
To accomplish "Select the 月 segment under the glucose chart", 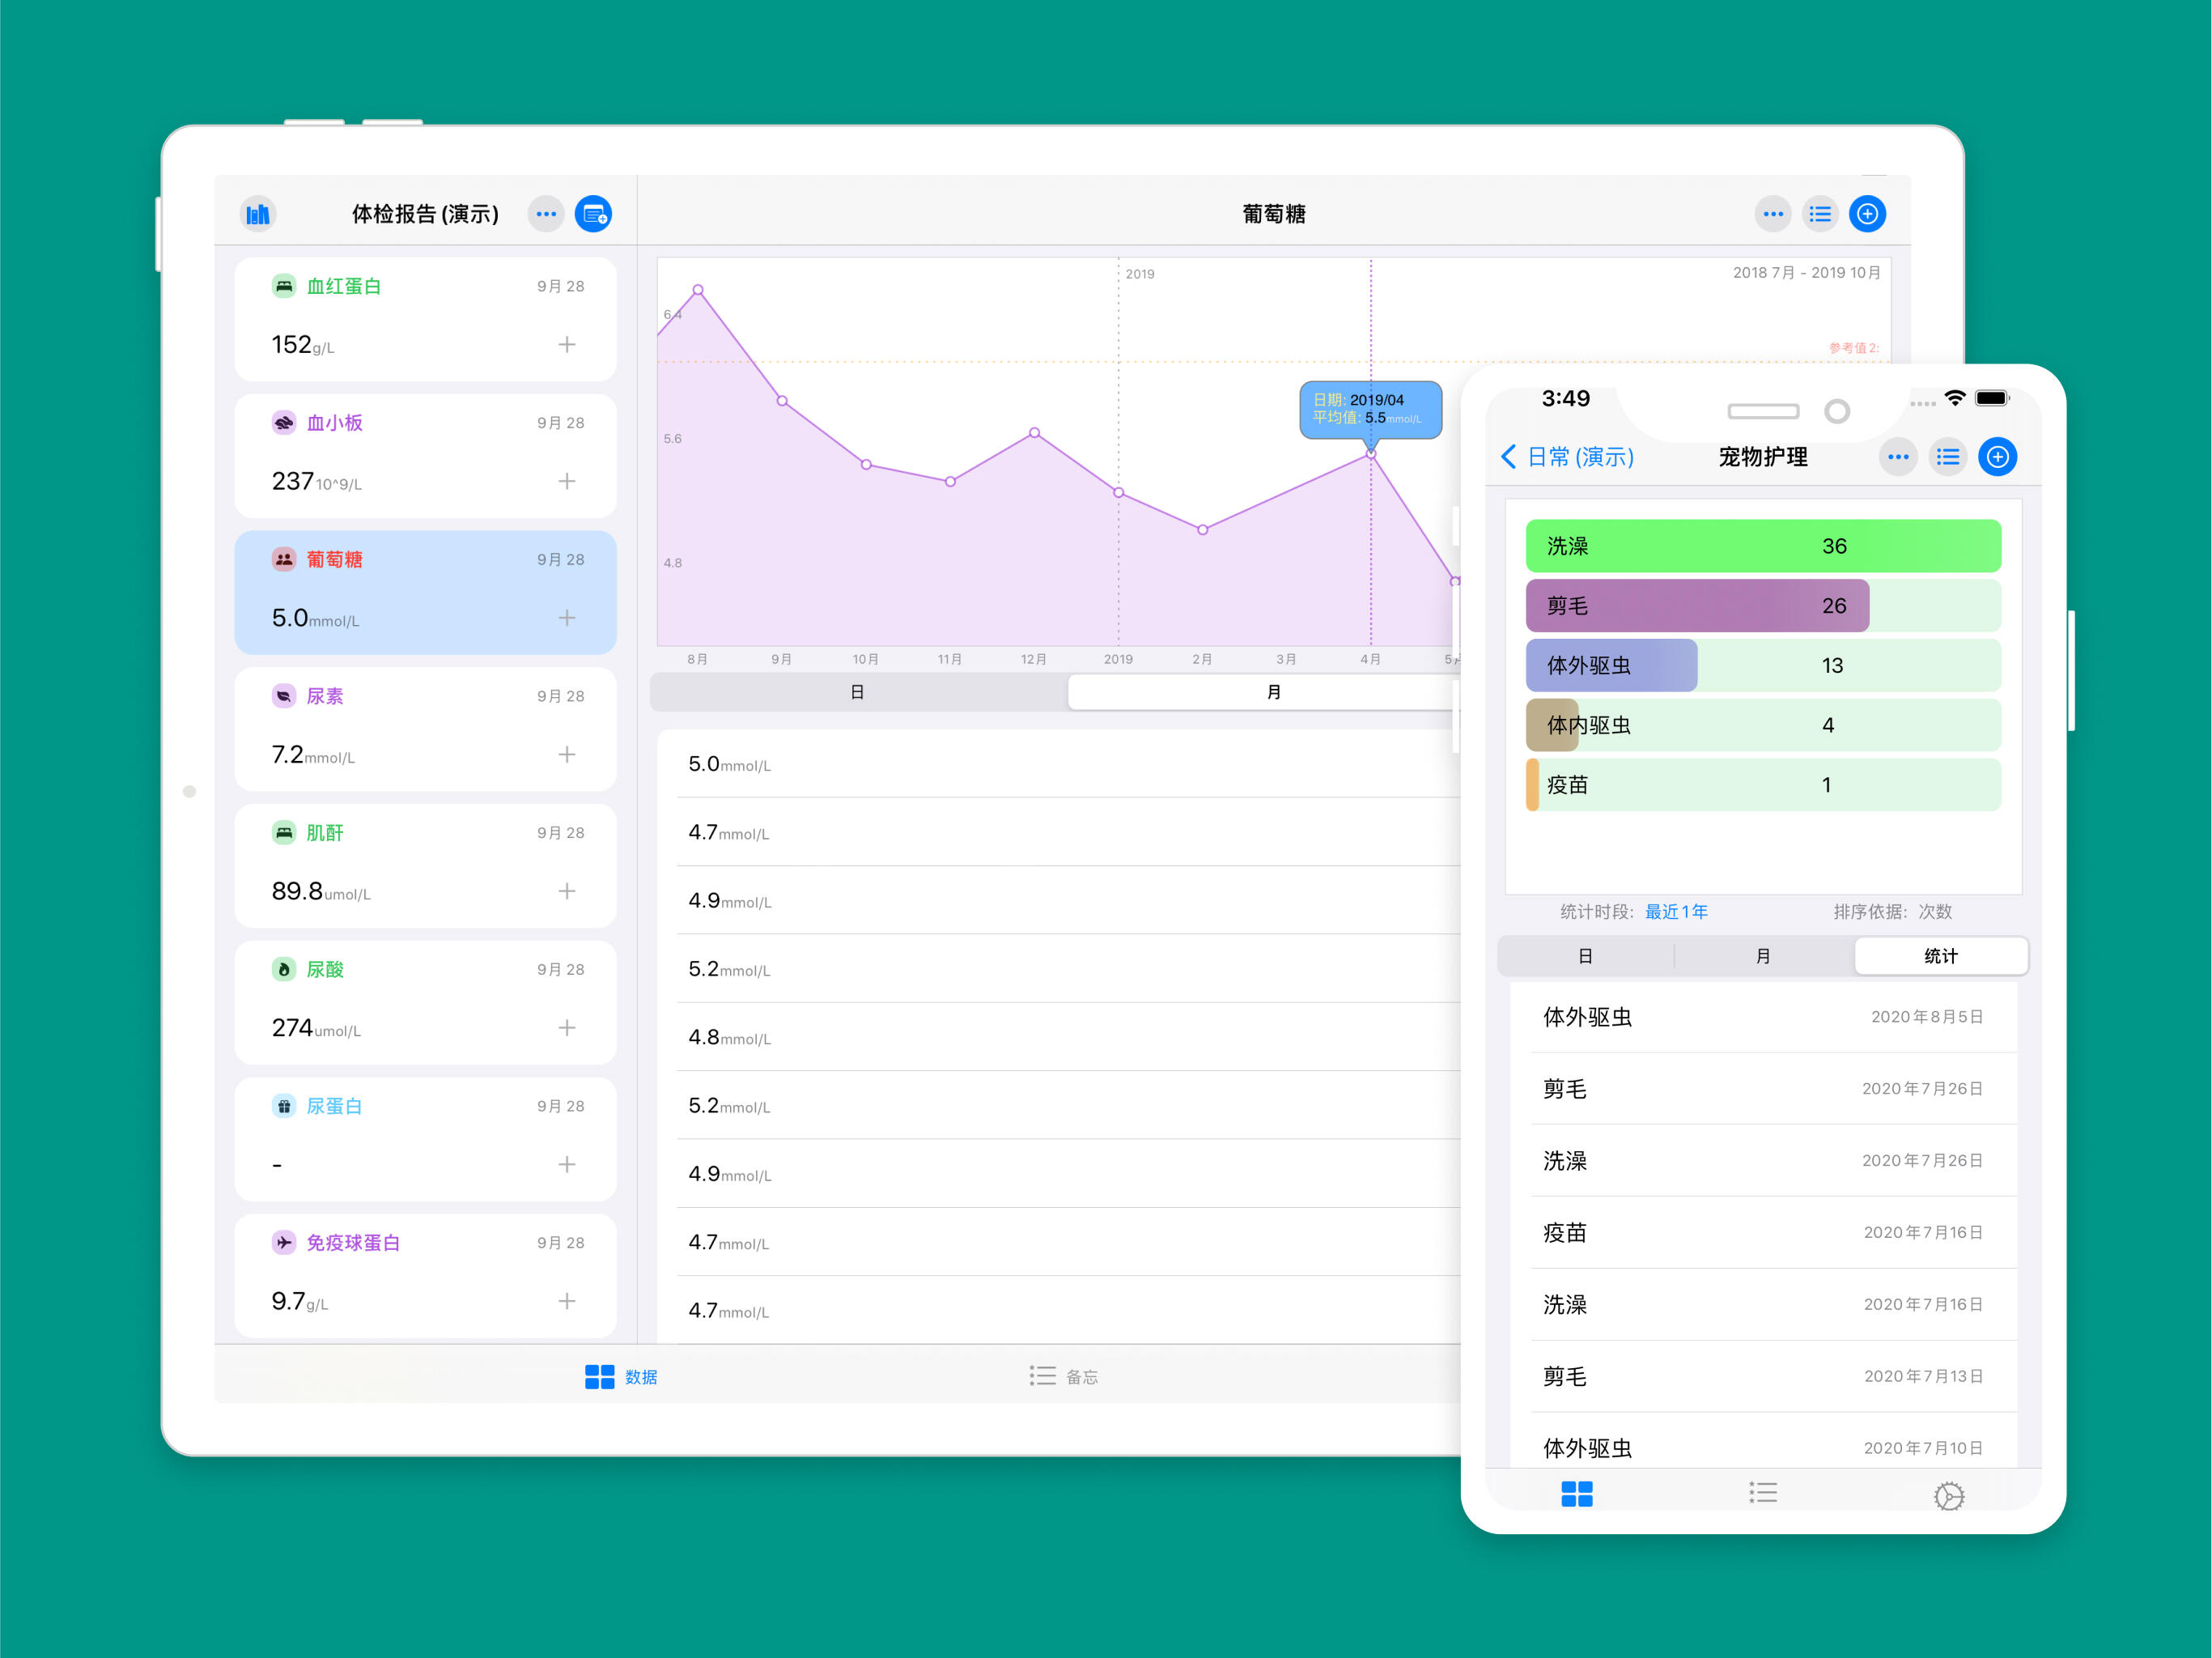I will pyautogui.click(x=1272, y=692).
